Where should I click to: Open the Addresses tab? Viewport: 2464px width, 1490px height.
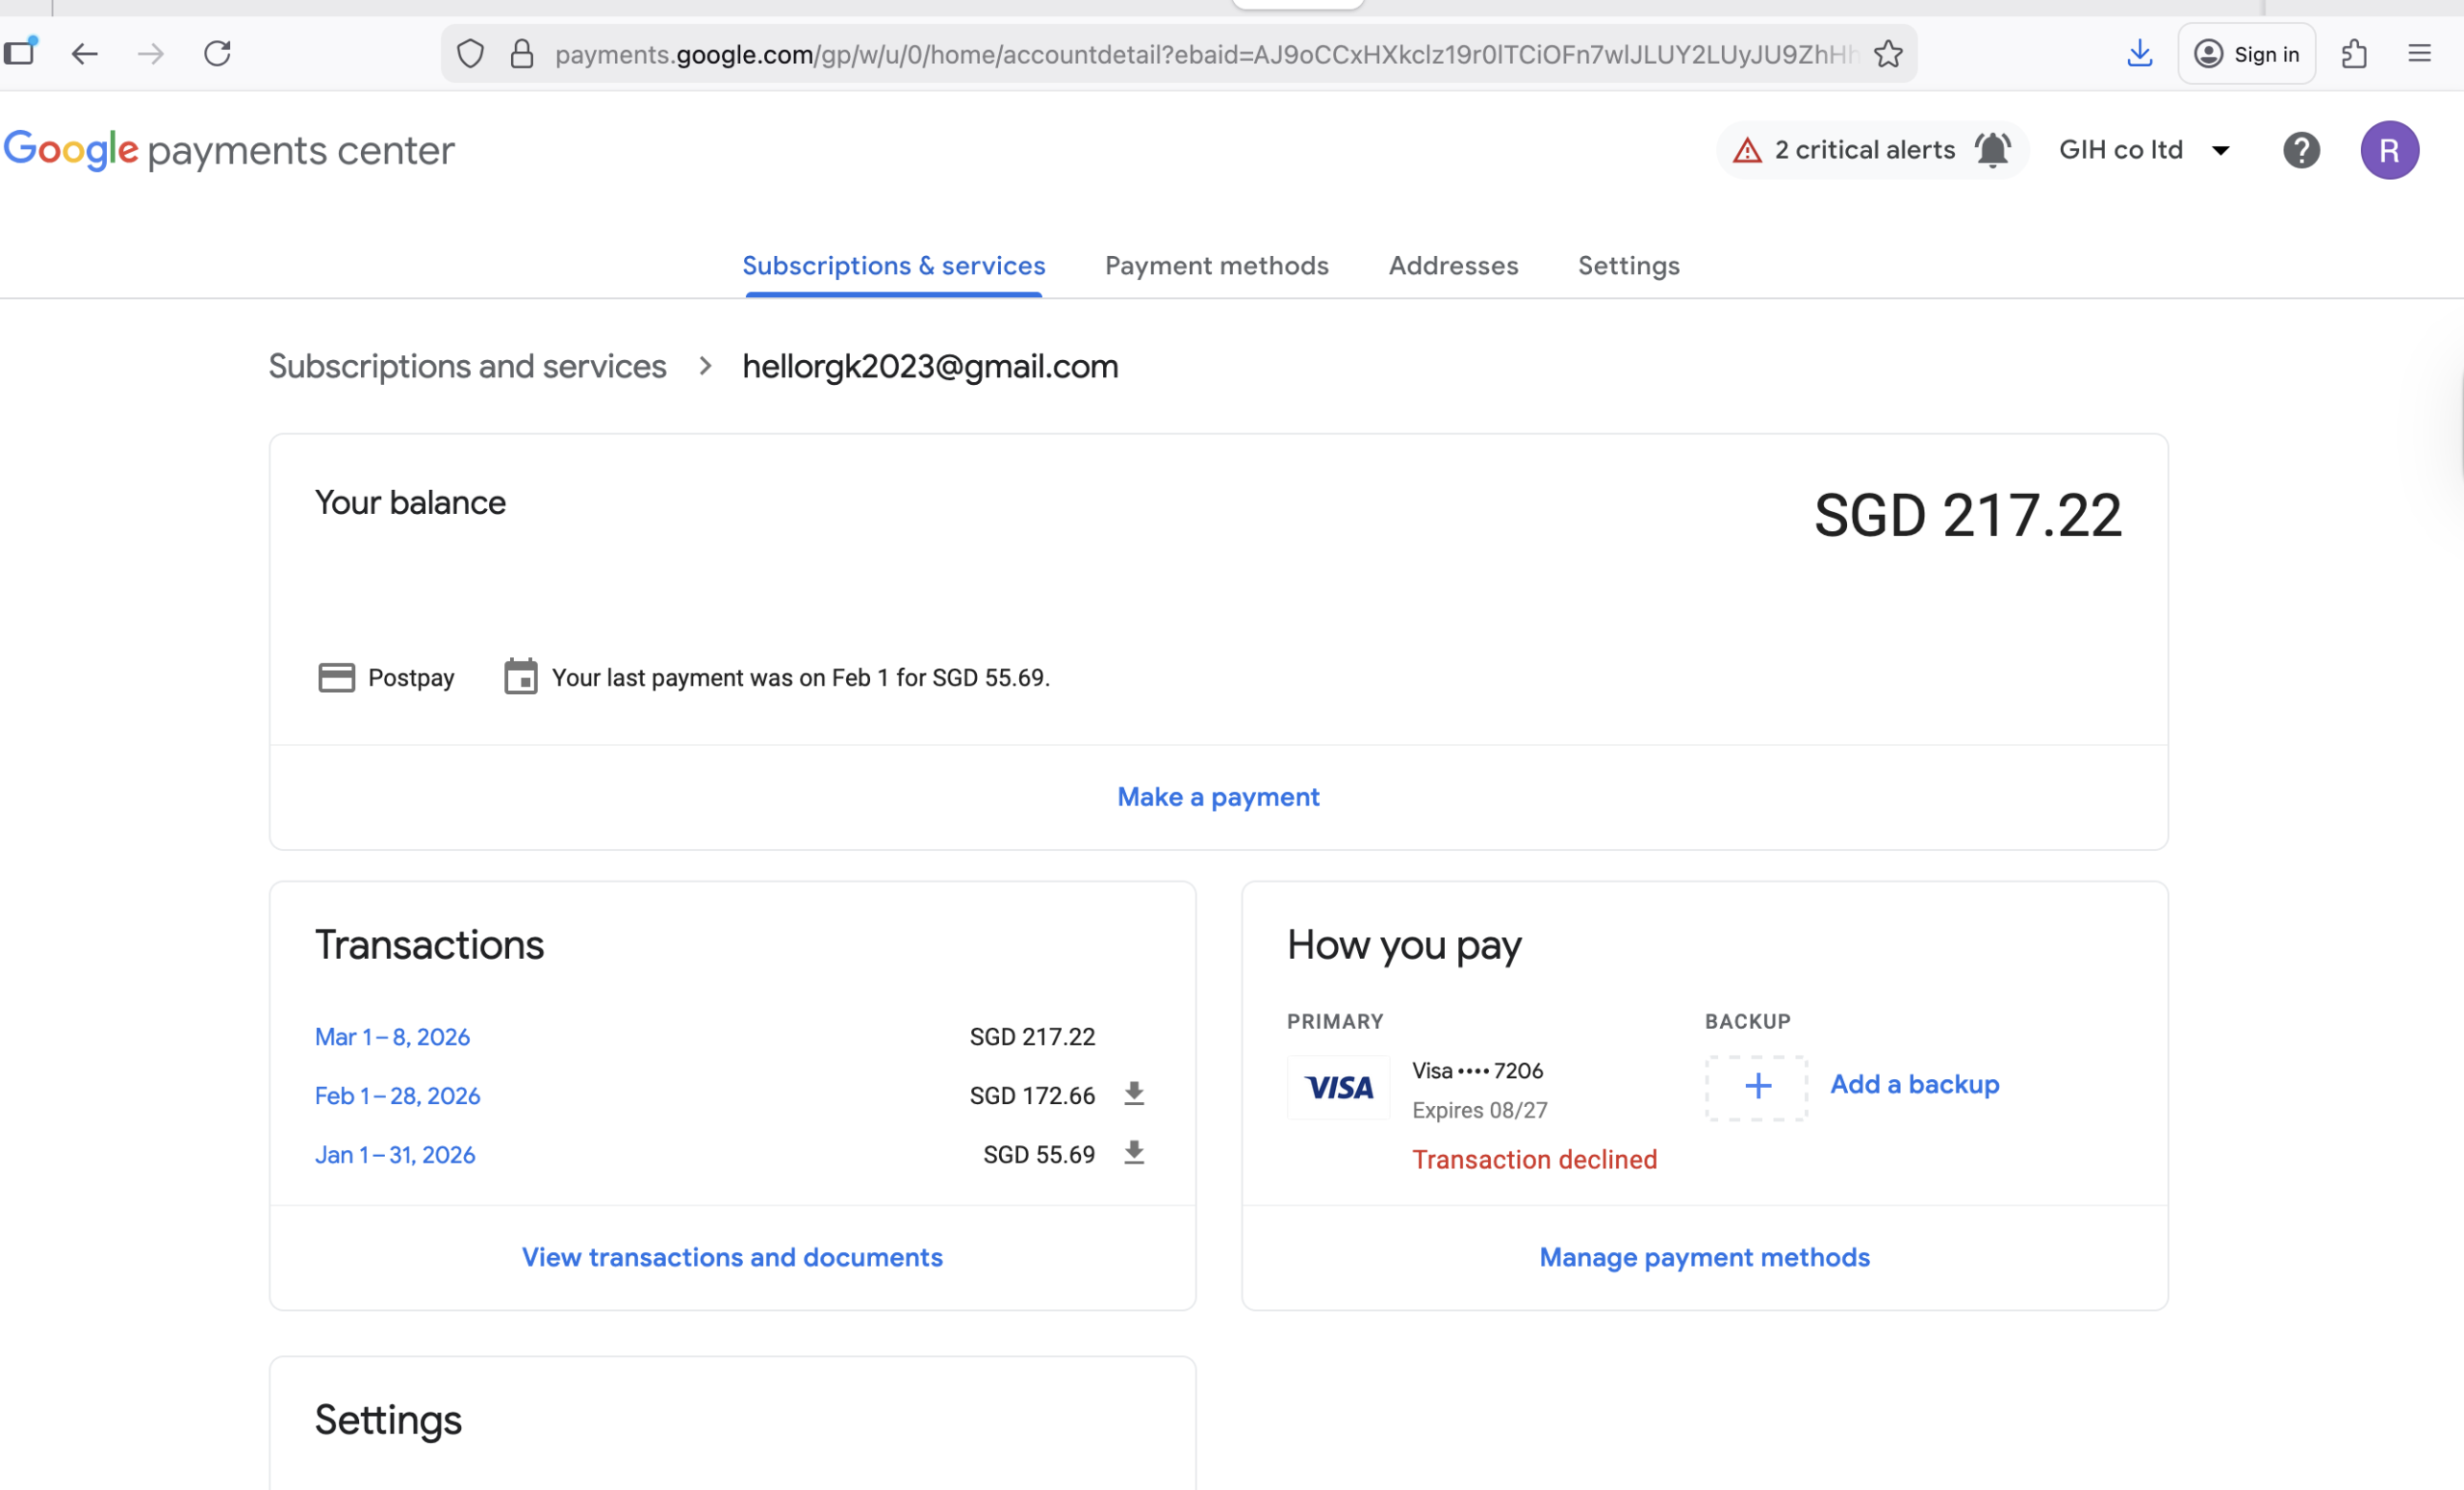click(1452, 265)
